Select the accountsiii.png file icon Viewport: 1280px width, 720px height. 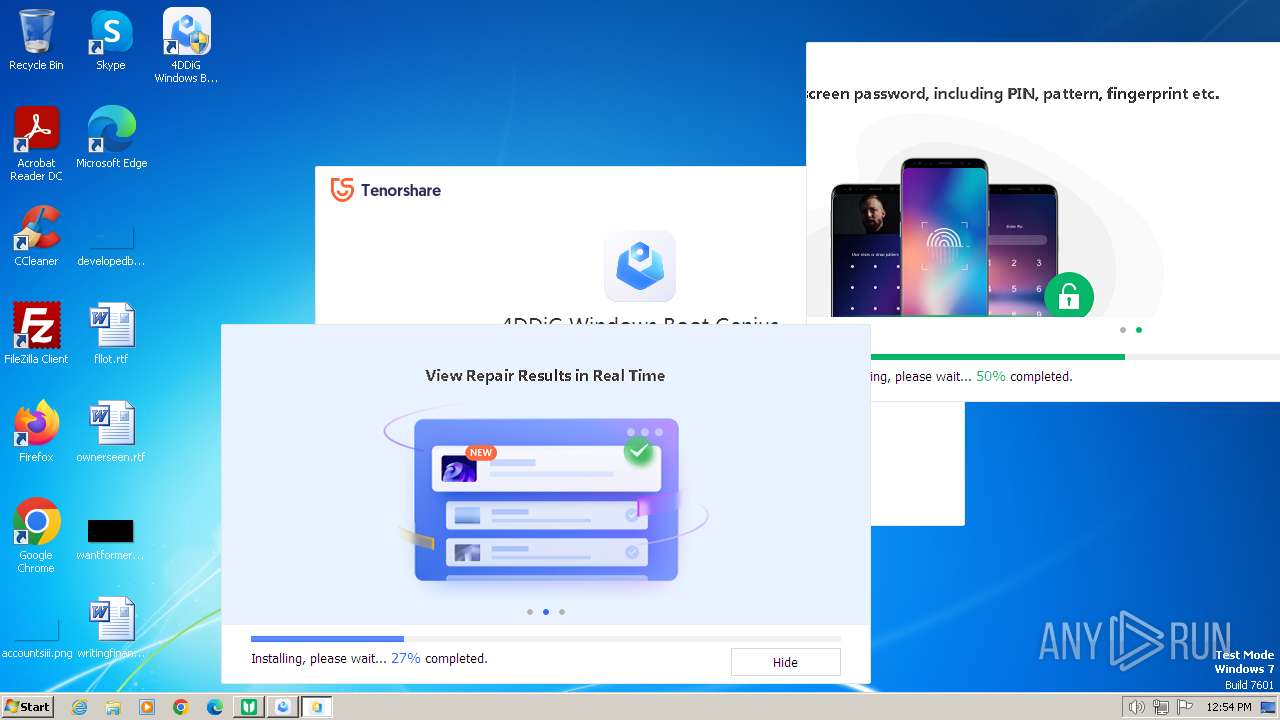point(37,636)
